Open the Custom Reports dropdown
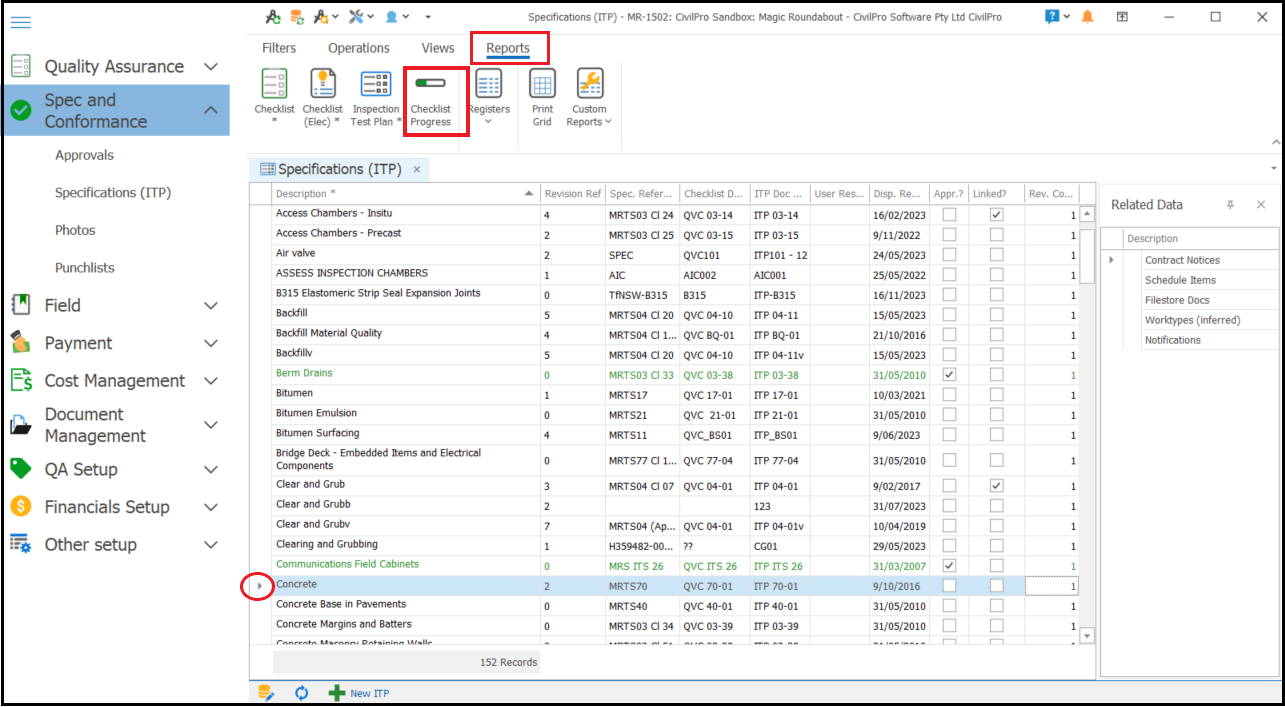This screenshot has height=707, width=1285. point(590,99)
